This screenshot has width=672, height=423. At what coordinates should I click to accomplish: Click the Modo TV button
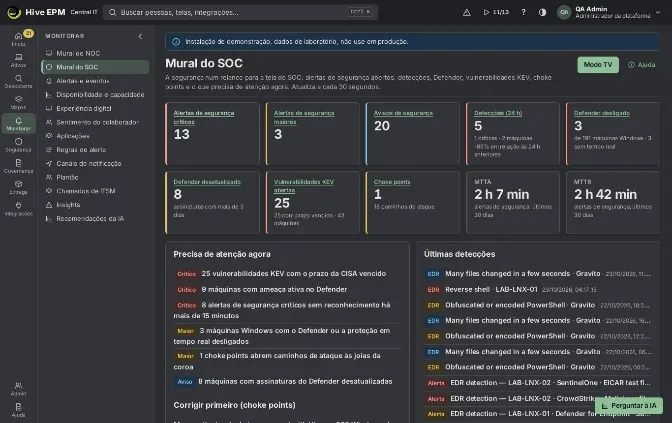[x=598, y=65]
